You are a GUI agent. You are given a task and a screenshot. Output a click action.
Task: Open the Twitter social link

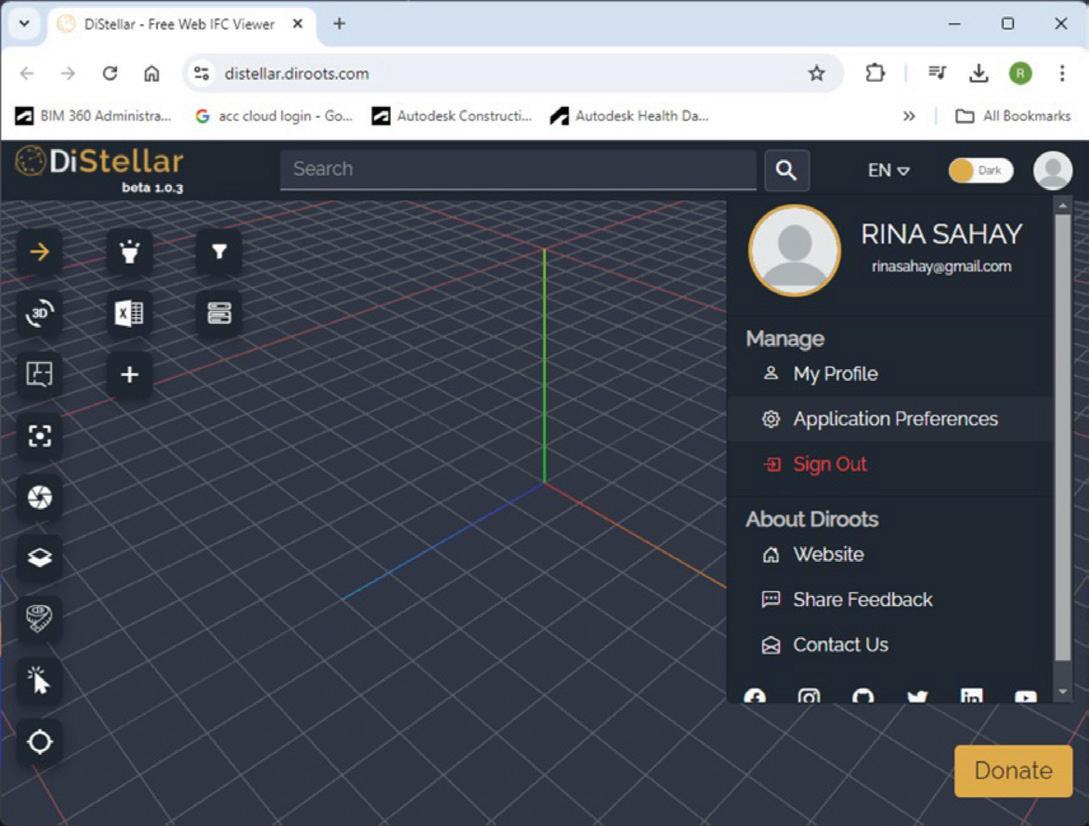(917, 695)
